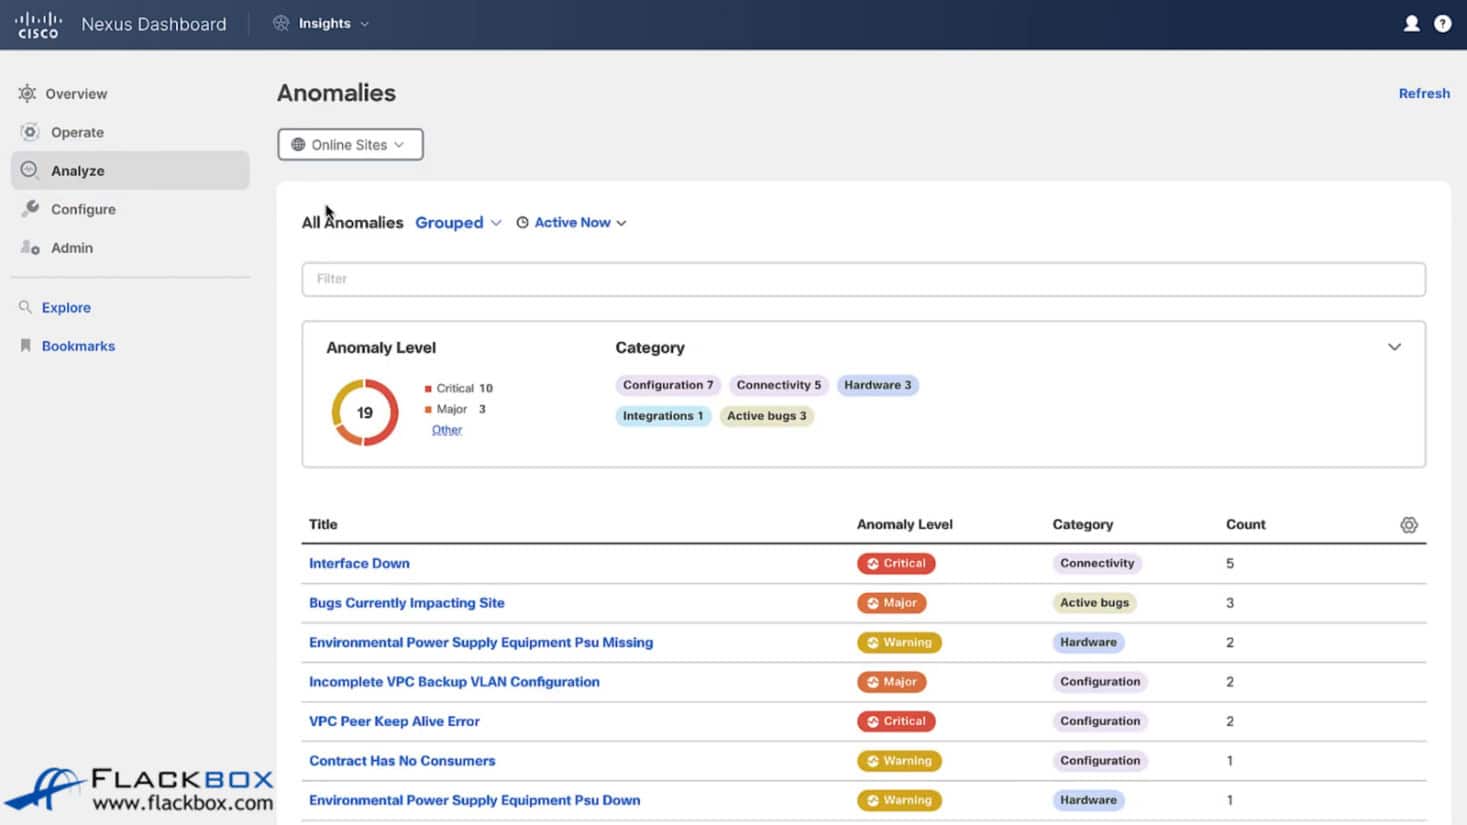Open the Operate menu item

(77, 132)
